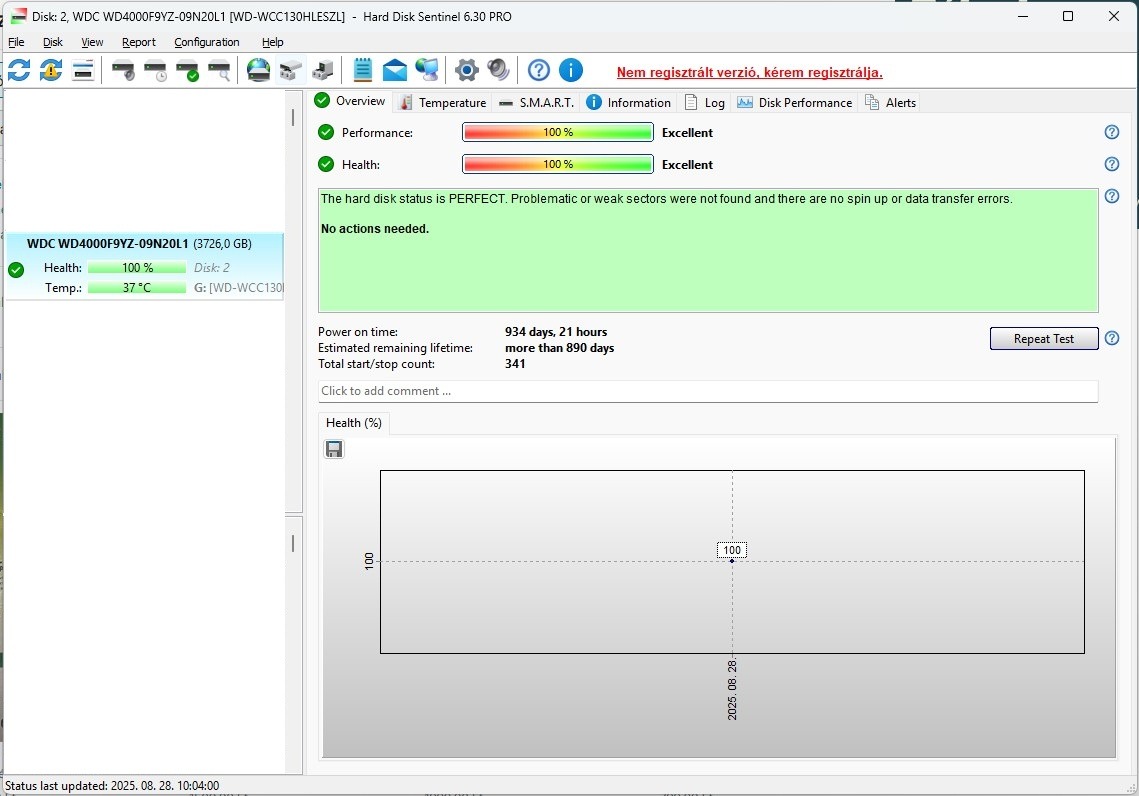Click the green check icon beside Health label
This screenshot has width=1139, height=796.
point(326,164)
